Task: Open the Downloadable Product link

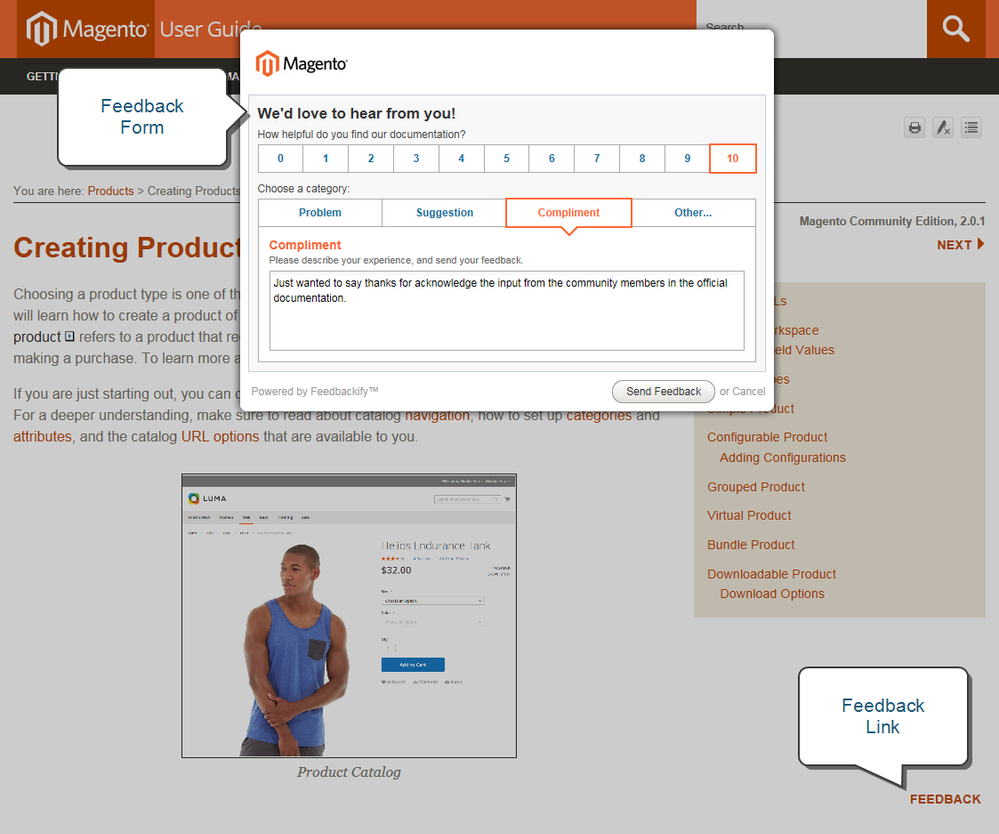Action: tap(772, 574)
